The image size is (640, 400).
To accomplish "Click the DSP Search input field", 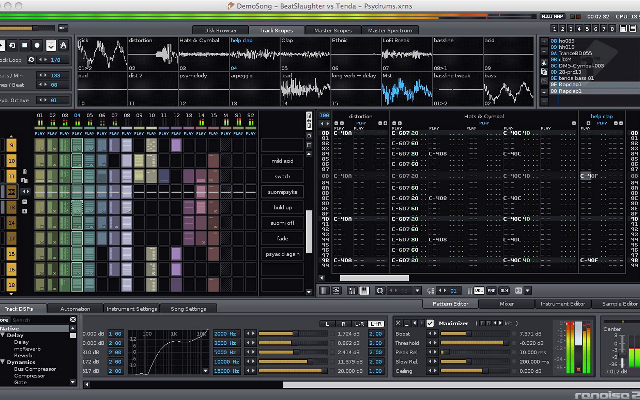I will [x=40, y=320].
